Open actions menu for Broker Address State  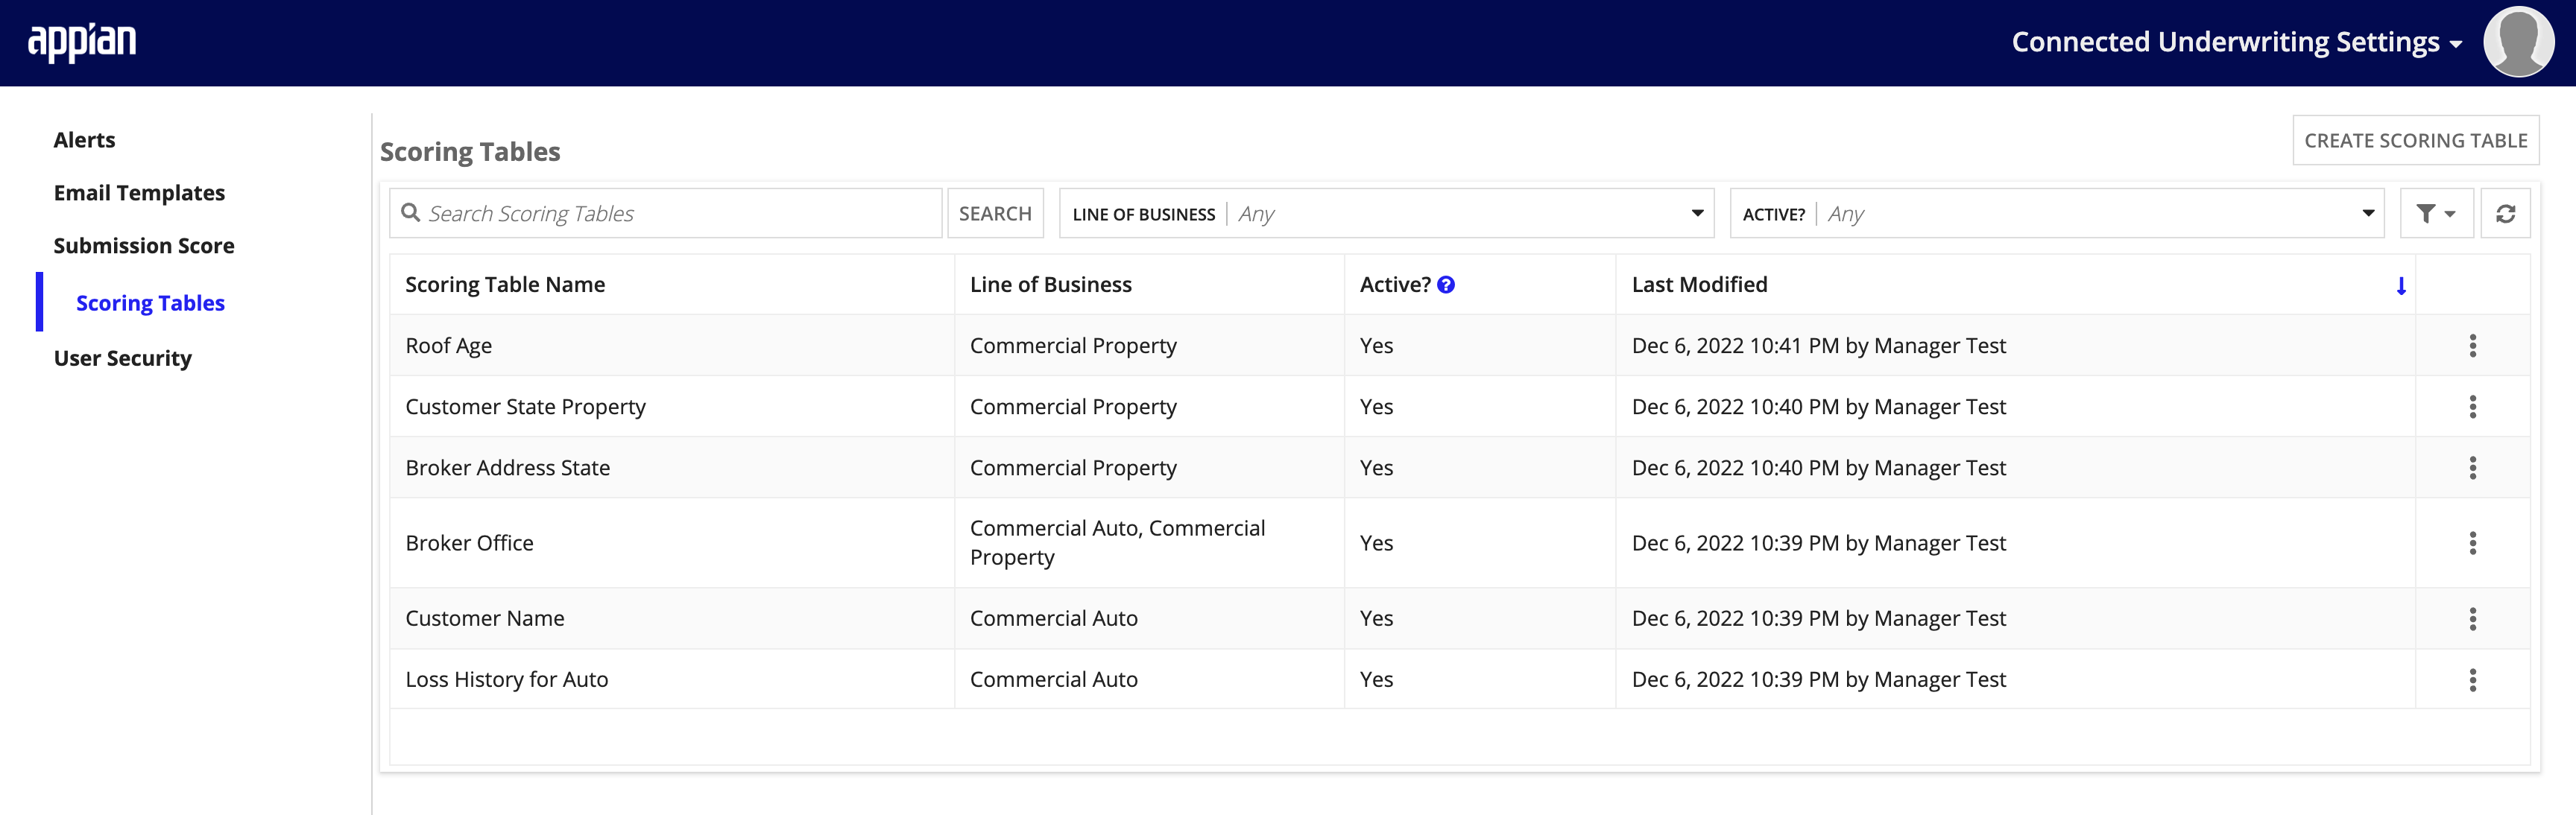click(2472, 468)
